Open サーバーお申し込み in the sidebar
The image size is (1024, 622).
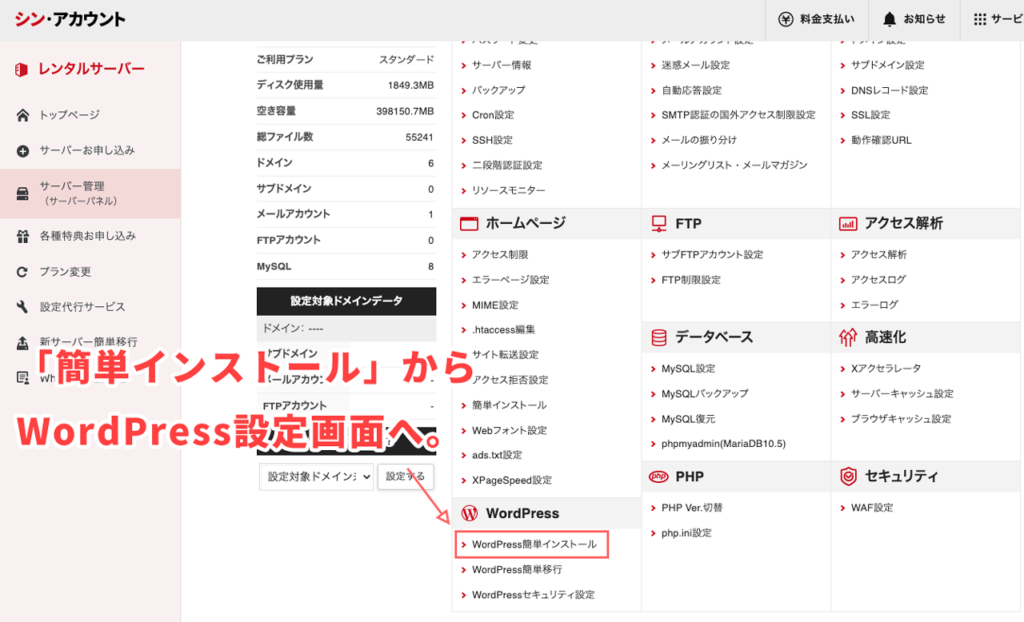point(87,150)
